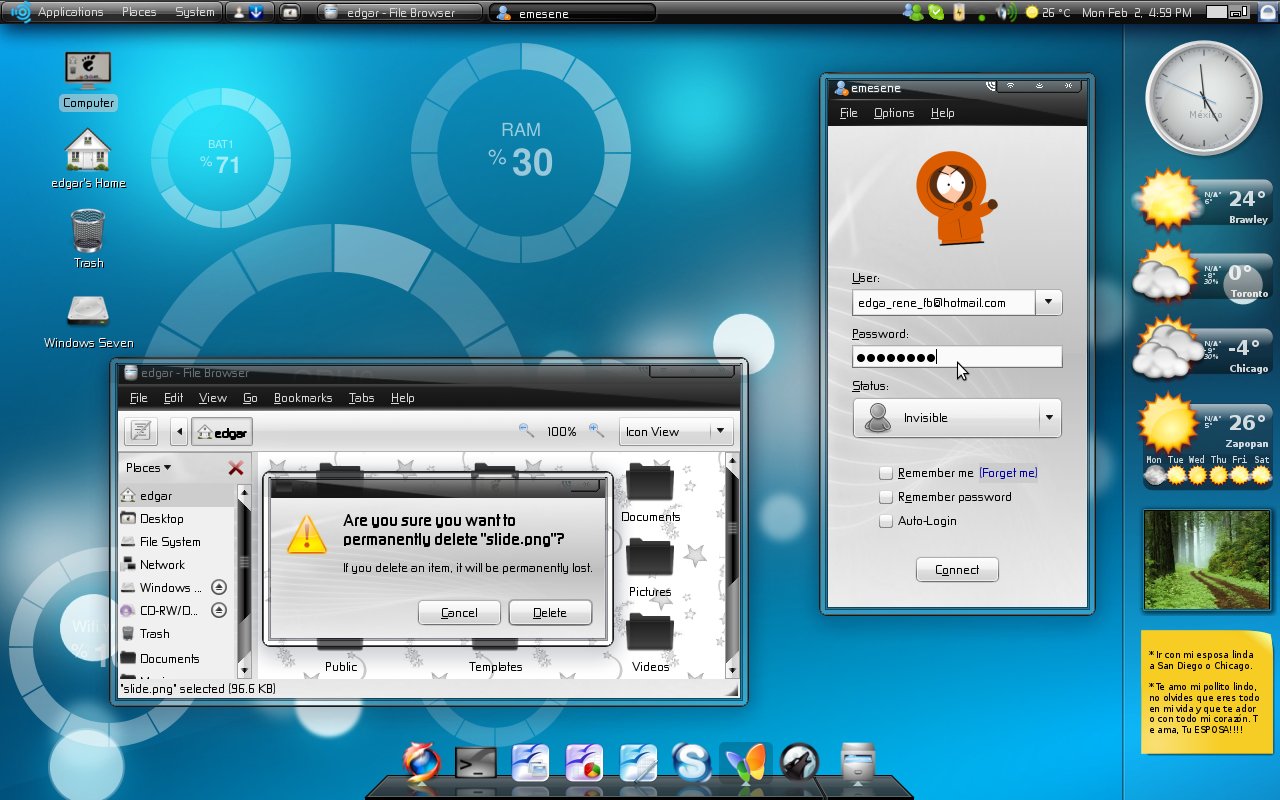The height and width of the screenshot is (800, 1280).
Task: Enable the Auto-Login checkbox
Action: click(x=886, y=521)
